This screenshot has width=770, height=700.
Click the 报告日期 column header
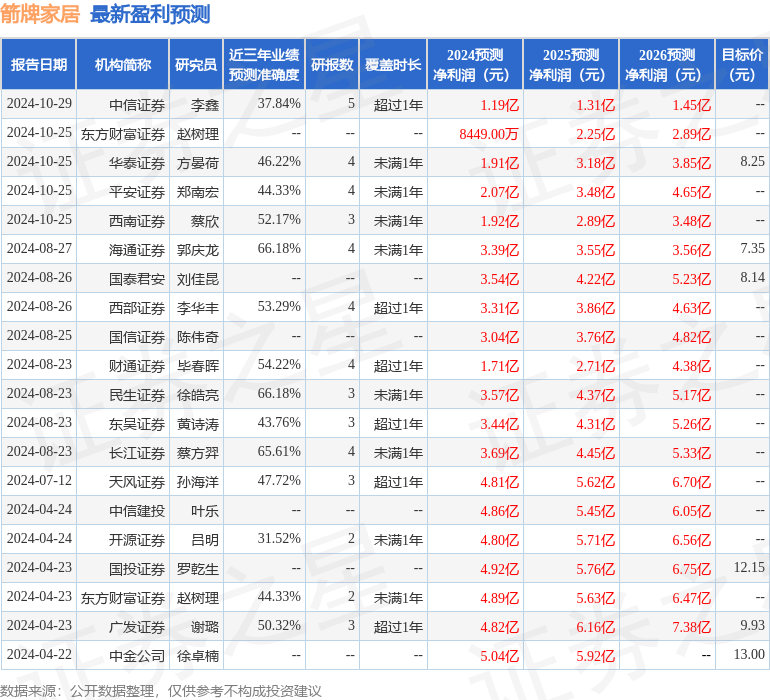click(x=39, y=64)
